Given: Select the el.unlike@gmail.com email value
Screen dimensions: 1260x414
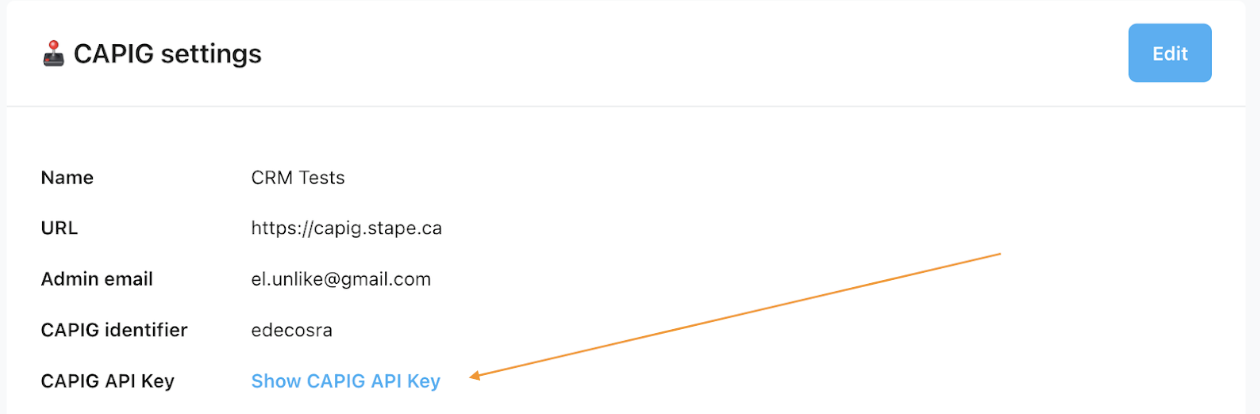Looking at the screenshot, I should pyautogui.click(x=341, y=279).
